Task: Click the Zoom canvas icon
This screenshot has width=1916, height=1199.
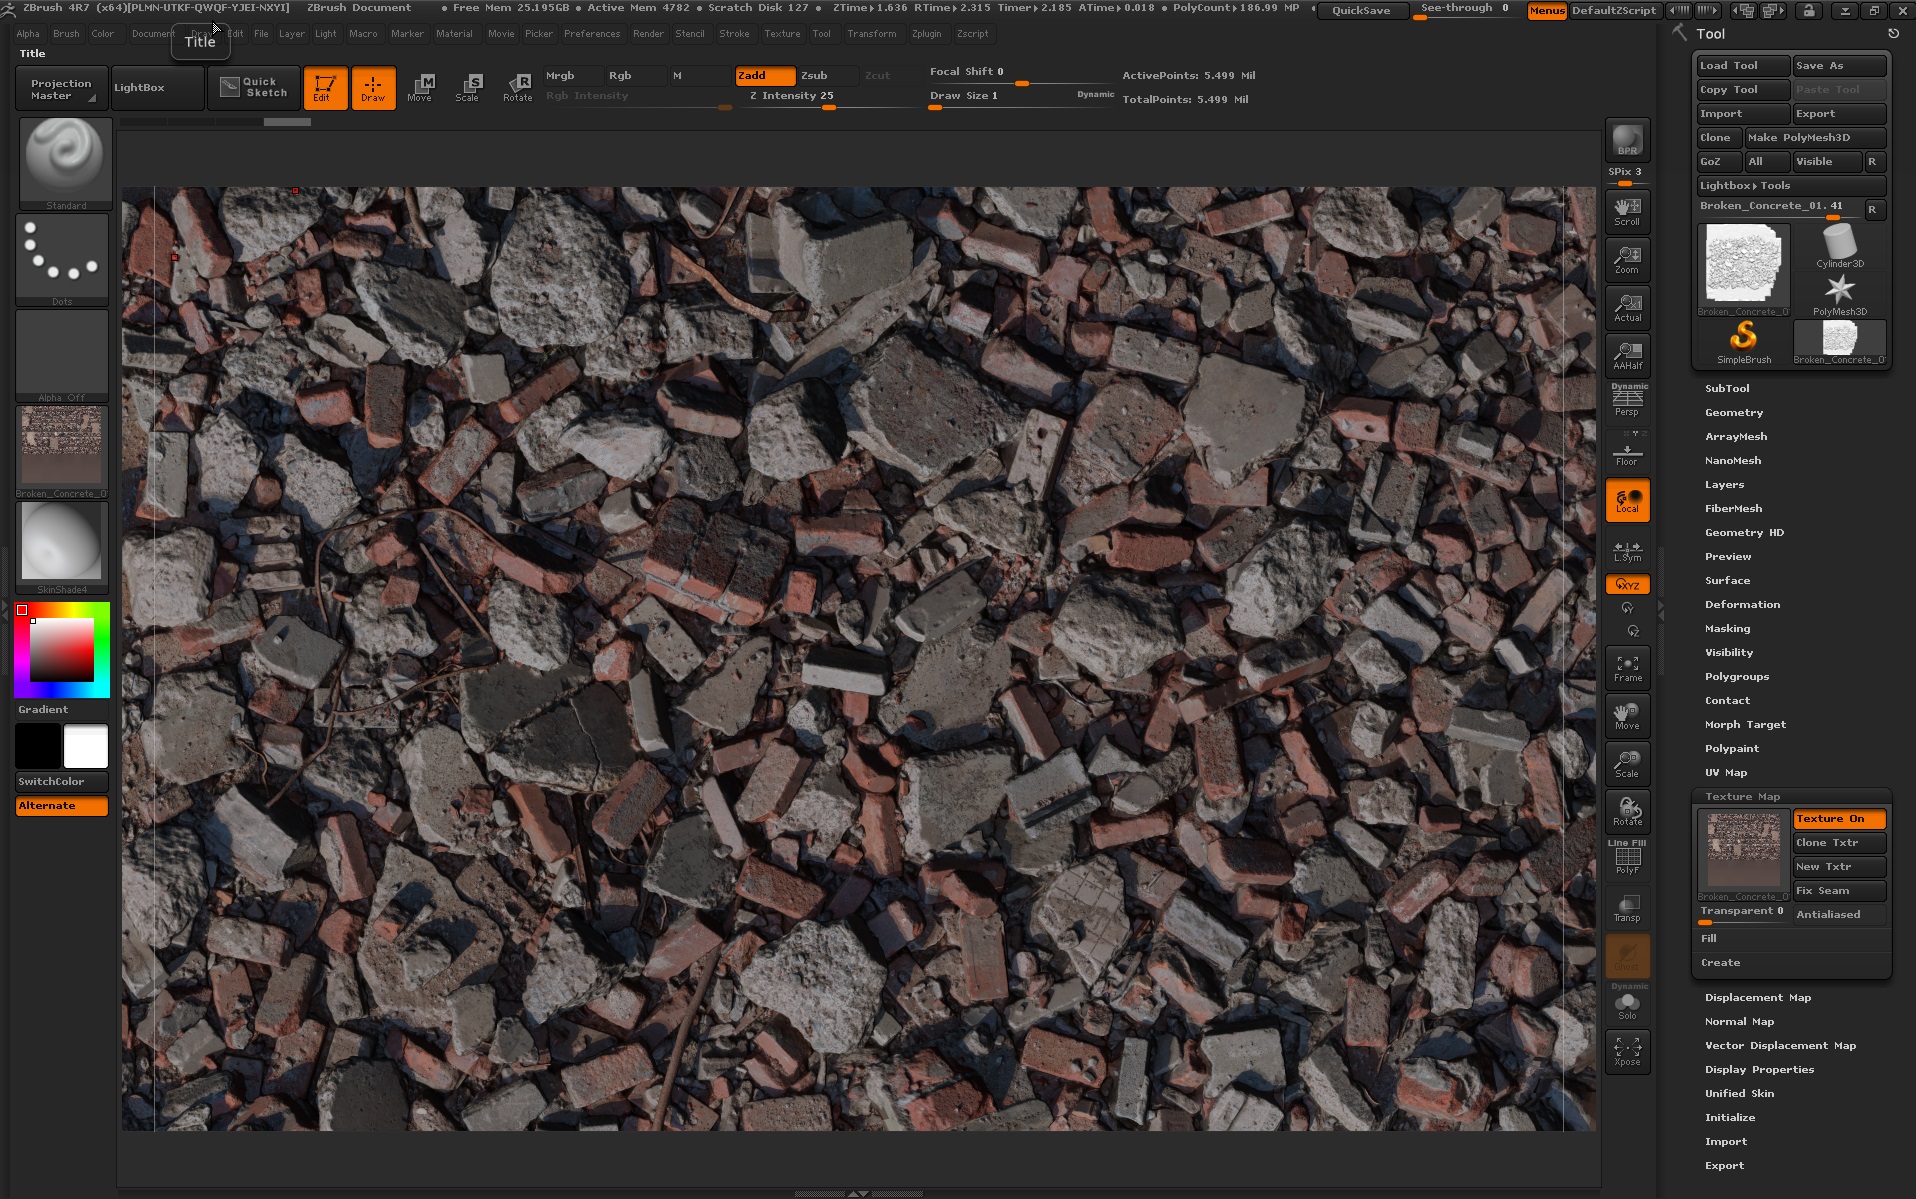Action: pyautogui.click(x=1627, y=259)
